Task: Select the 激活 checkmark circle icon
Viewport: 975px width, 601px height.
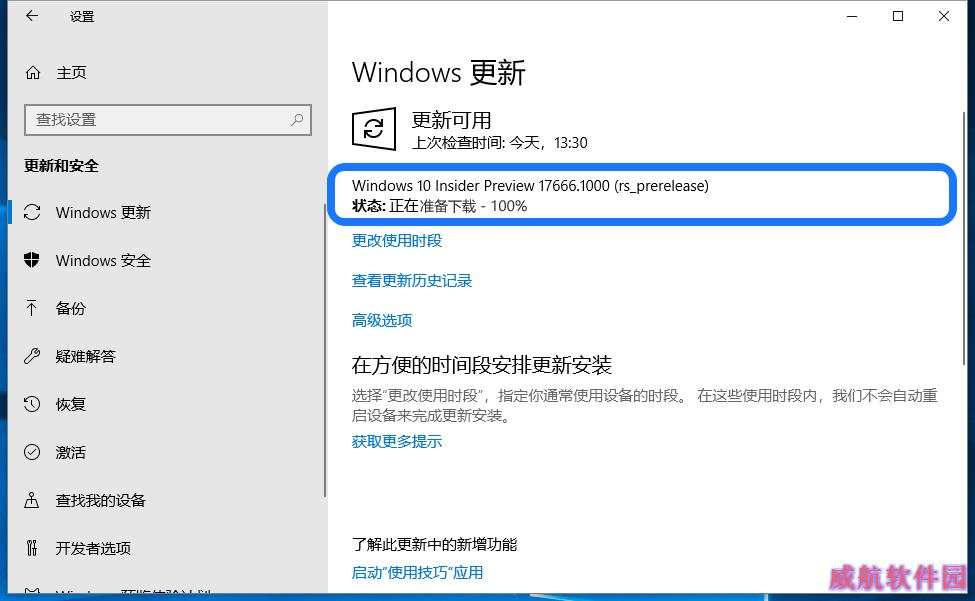Action: coord(32,452)
